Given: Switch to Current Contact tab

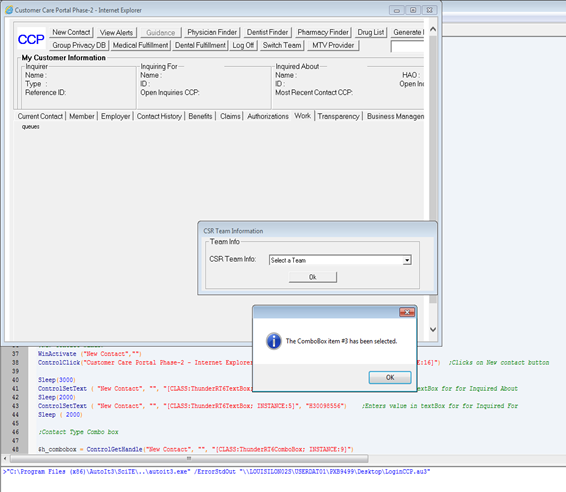Looking at the screenshot, I should point(40,116).
